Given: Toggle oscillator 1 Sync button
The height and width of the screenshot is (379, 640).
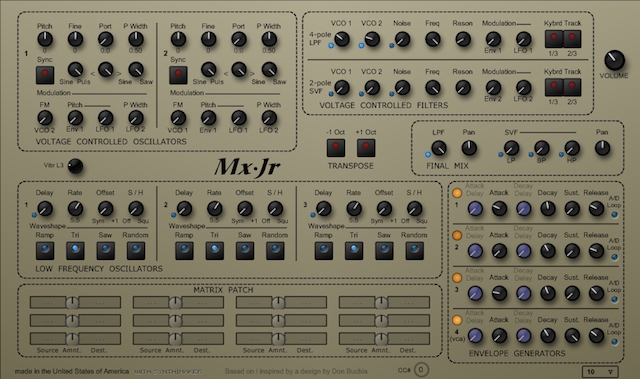Looking at the screenshot, I should click(x=45, y=75).
